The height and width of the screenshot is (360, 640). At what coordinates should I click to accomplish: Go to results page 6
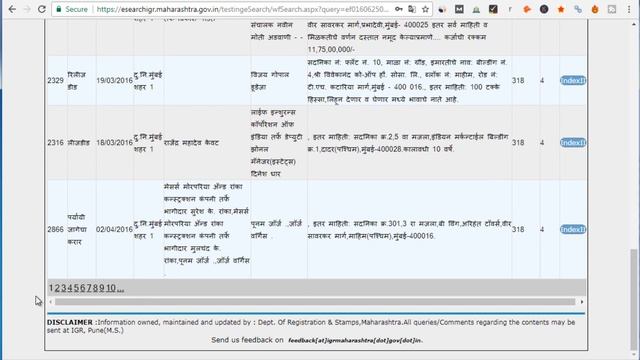pos(82,288)
